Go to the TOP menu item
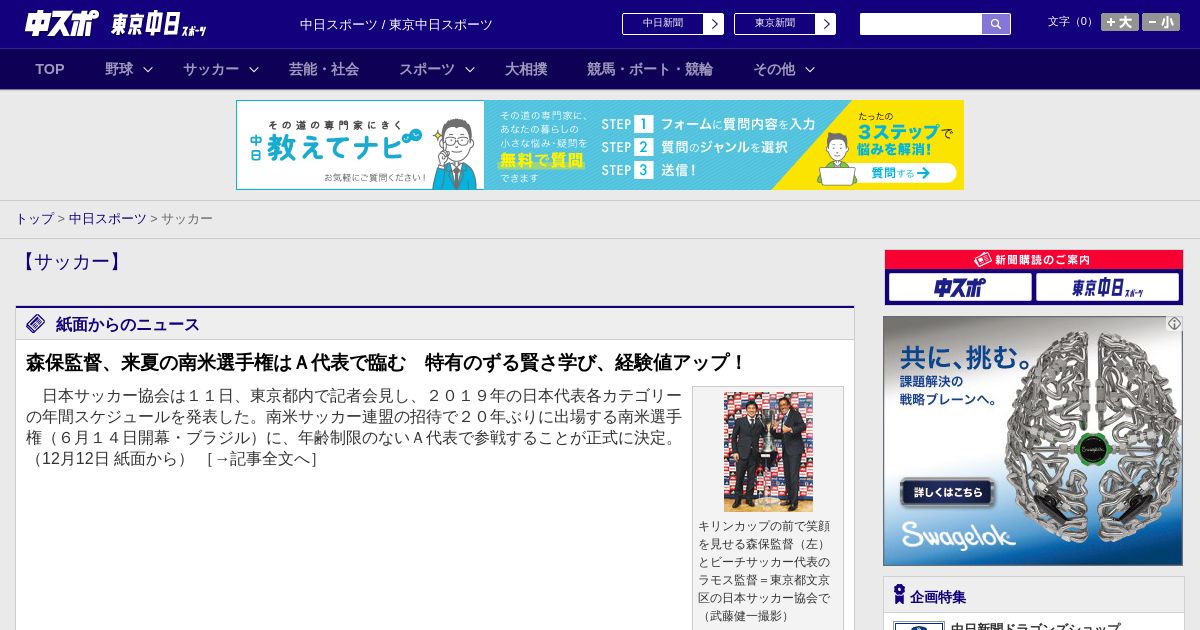Image resolution: width=1200 pixels, height=630 pixels. (50, 69)
